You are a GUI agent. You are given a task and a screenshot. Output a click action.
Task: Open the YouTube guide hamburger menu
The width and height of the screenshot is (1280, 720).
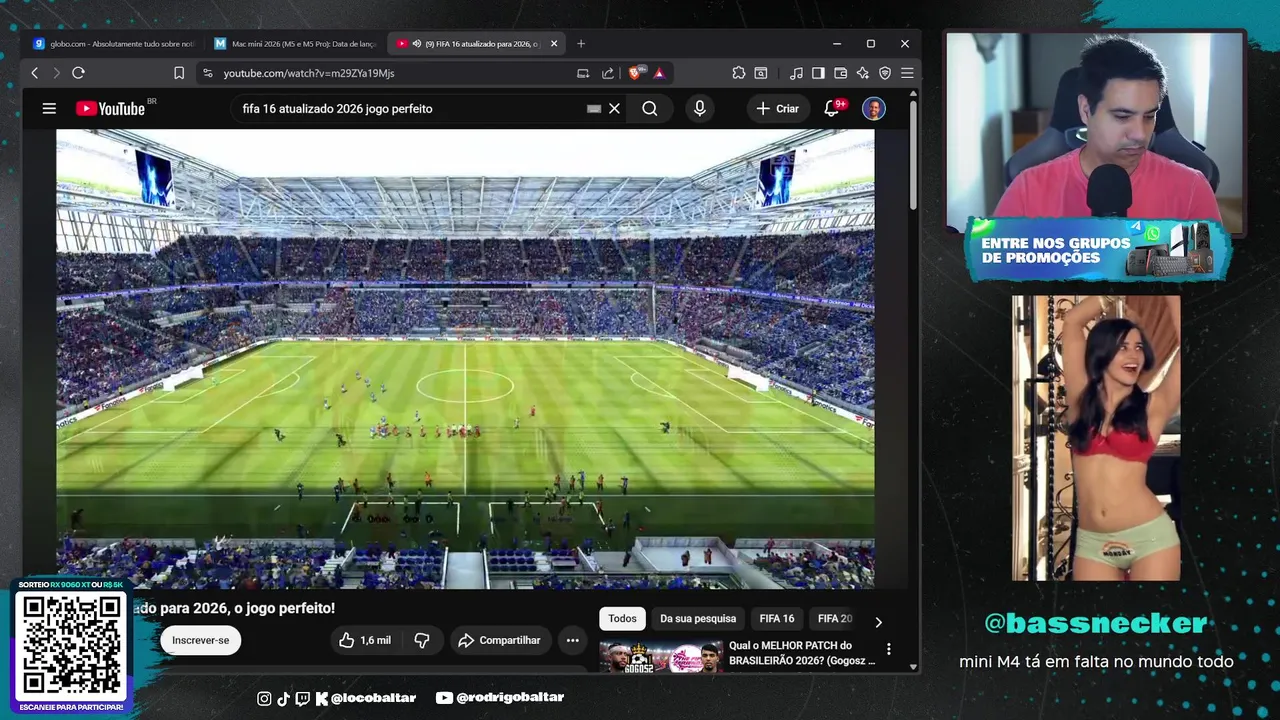point(49,108)
